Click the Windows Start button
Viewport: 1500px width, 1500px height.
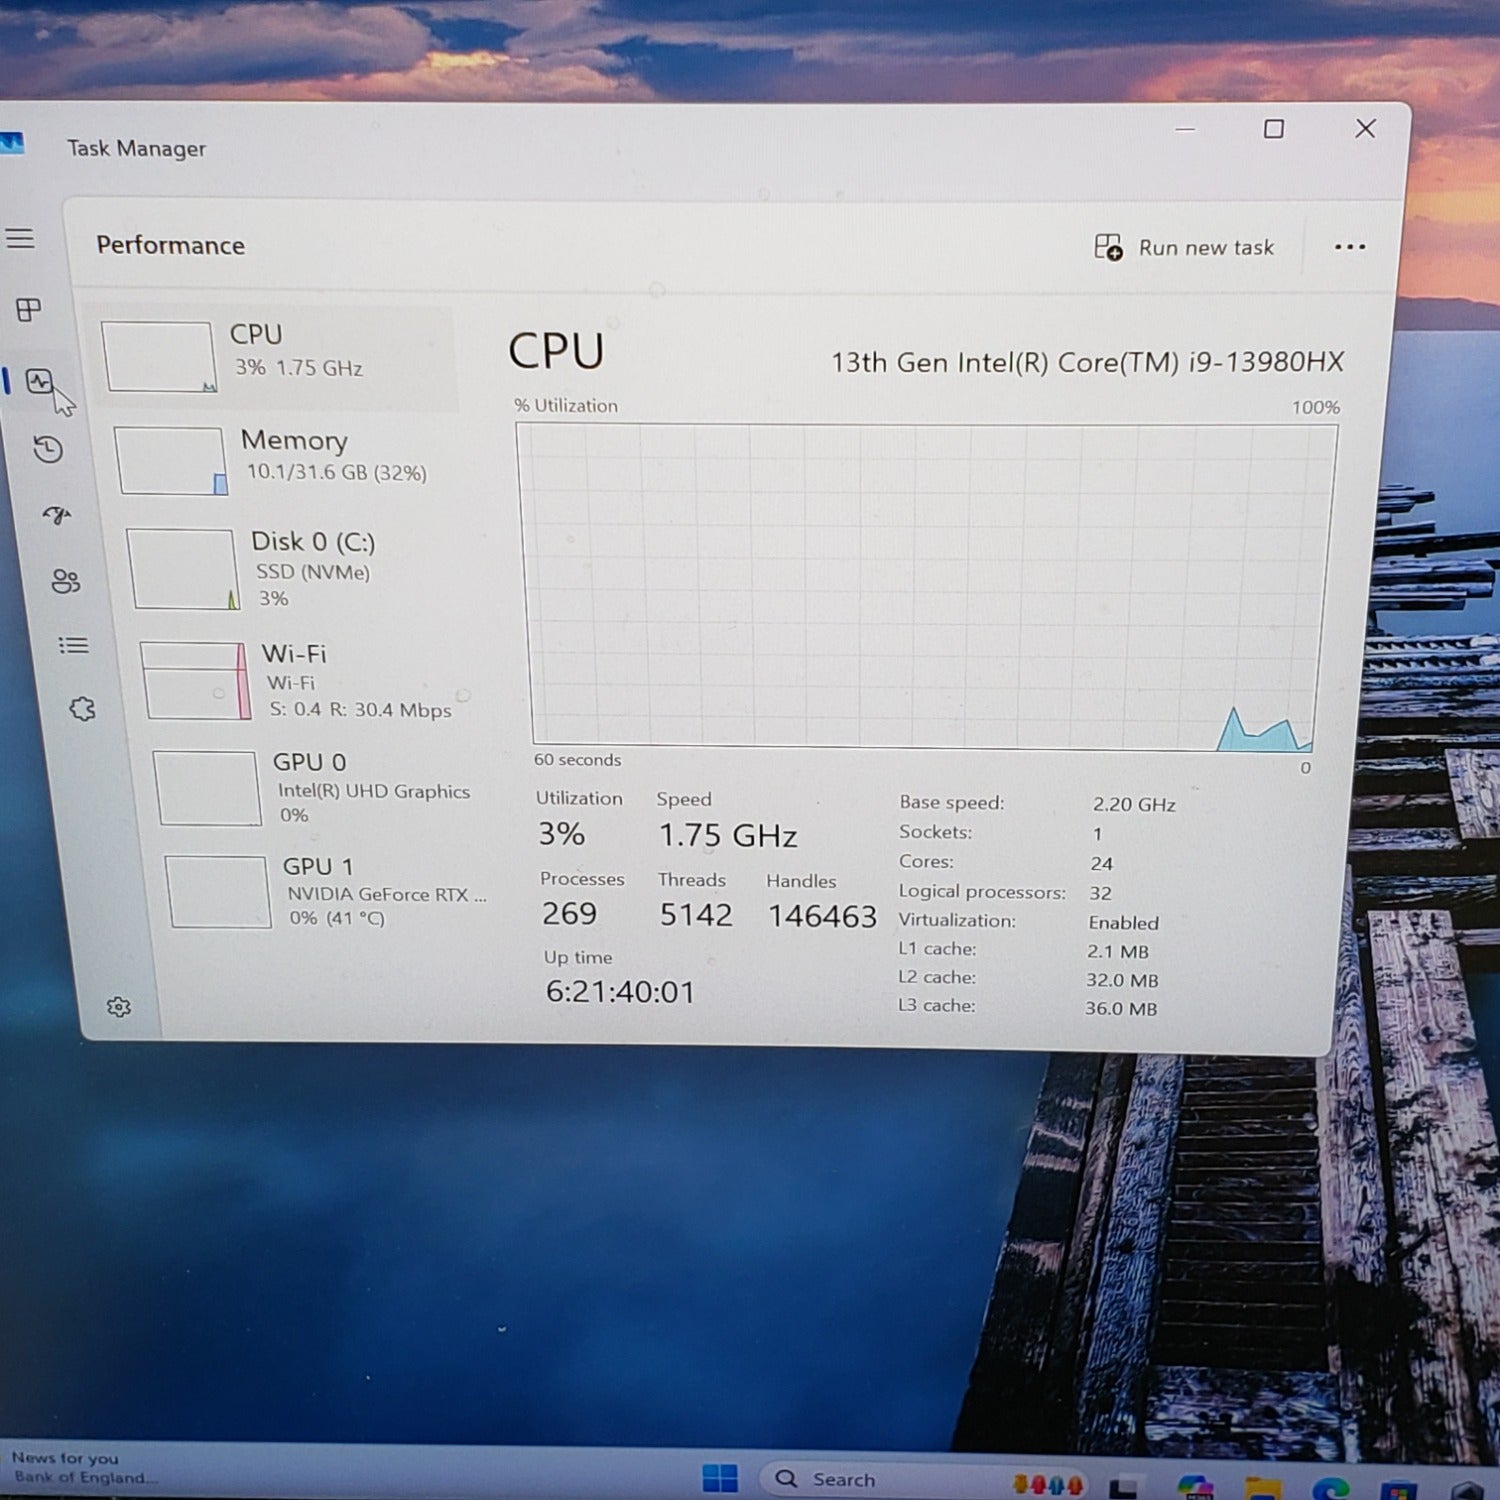coord(720,1478)
